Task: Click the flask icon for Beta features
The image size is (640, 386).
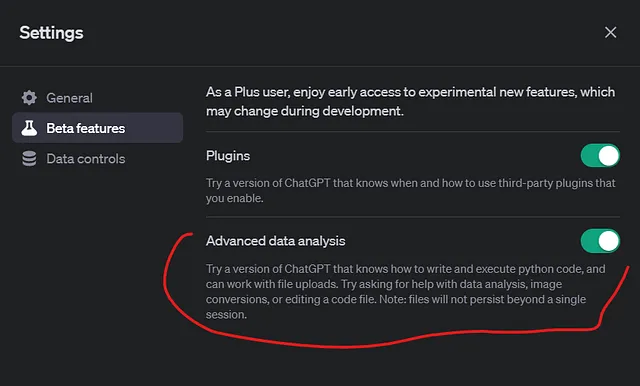Action: 29,128
